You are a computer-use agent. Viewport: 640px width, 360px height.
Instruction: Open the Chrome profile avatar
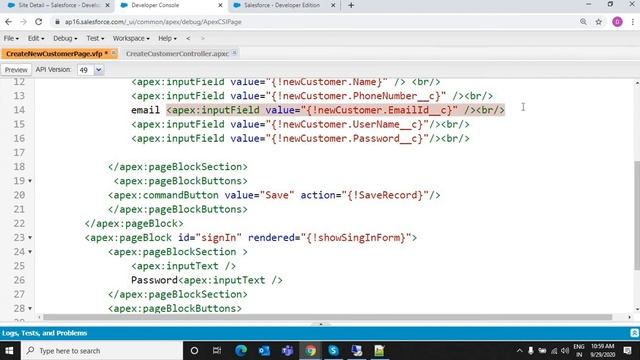click(617, 22)
